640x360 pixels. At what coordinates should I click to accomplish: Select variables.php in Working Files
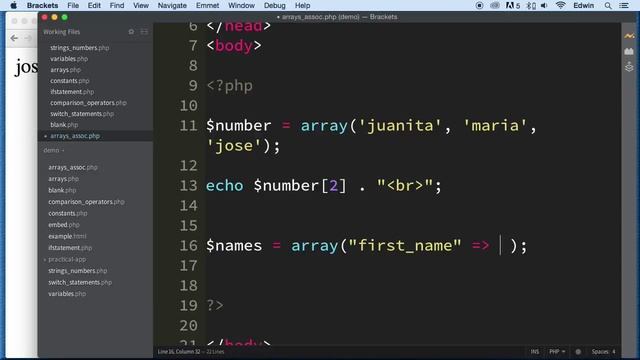69,59
